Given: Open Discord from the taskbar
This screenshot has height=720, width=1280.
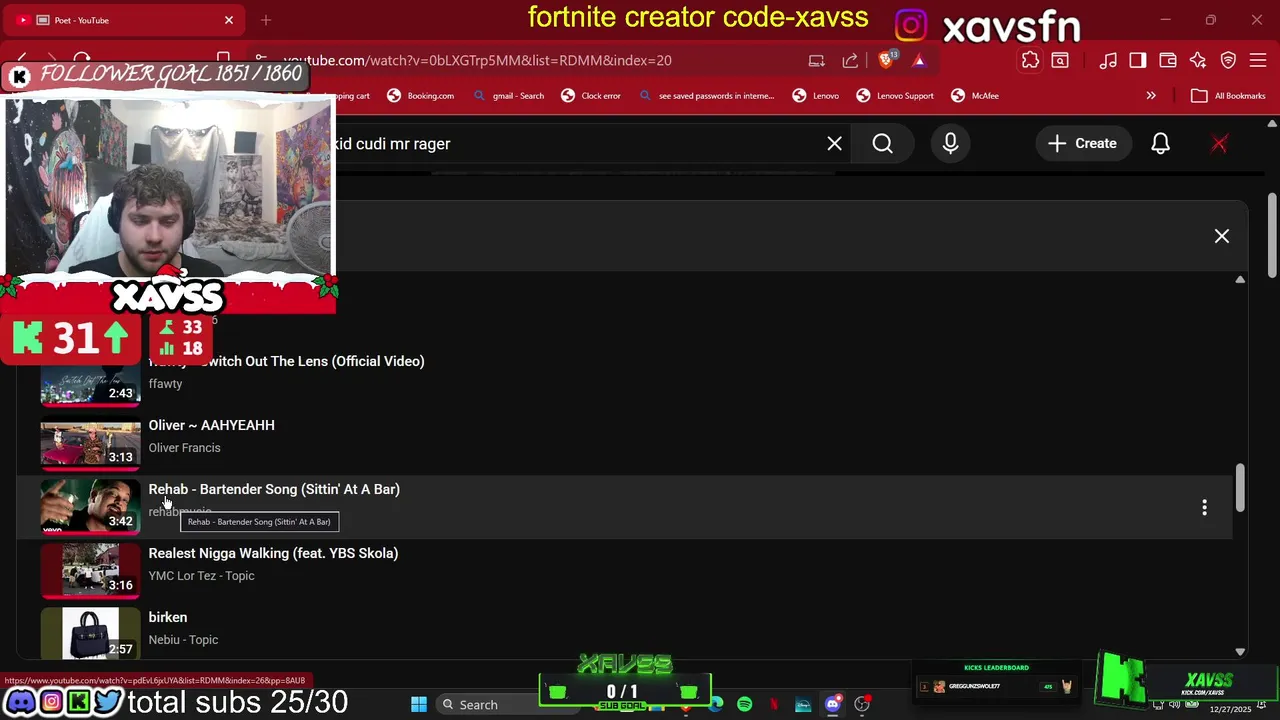Looking at the screenshot, I should [x=832, y=705].
